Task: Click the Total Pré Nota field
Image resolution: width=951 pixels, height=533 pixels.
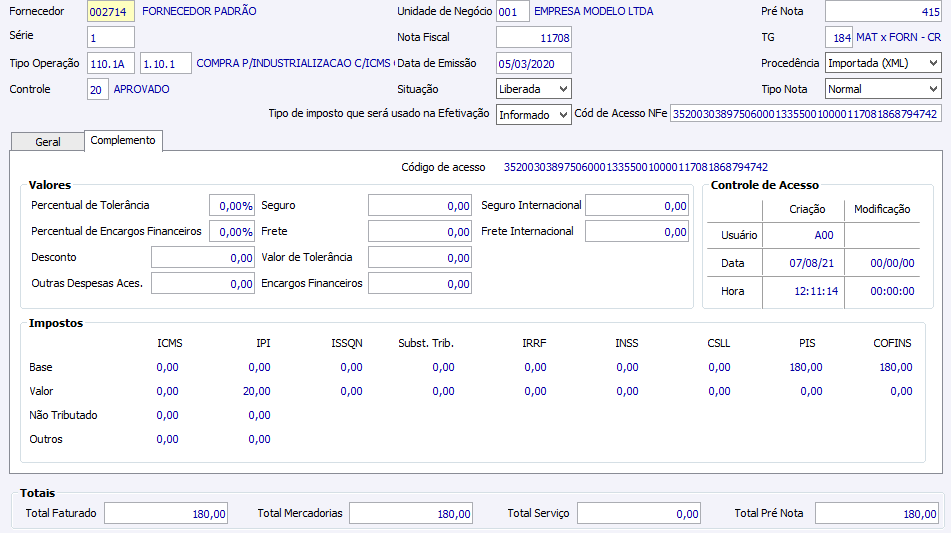Action: tap(877, 514)
